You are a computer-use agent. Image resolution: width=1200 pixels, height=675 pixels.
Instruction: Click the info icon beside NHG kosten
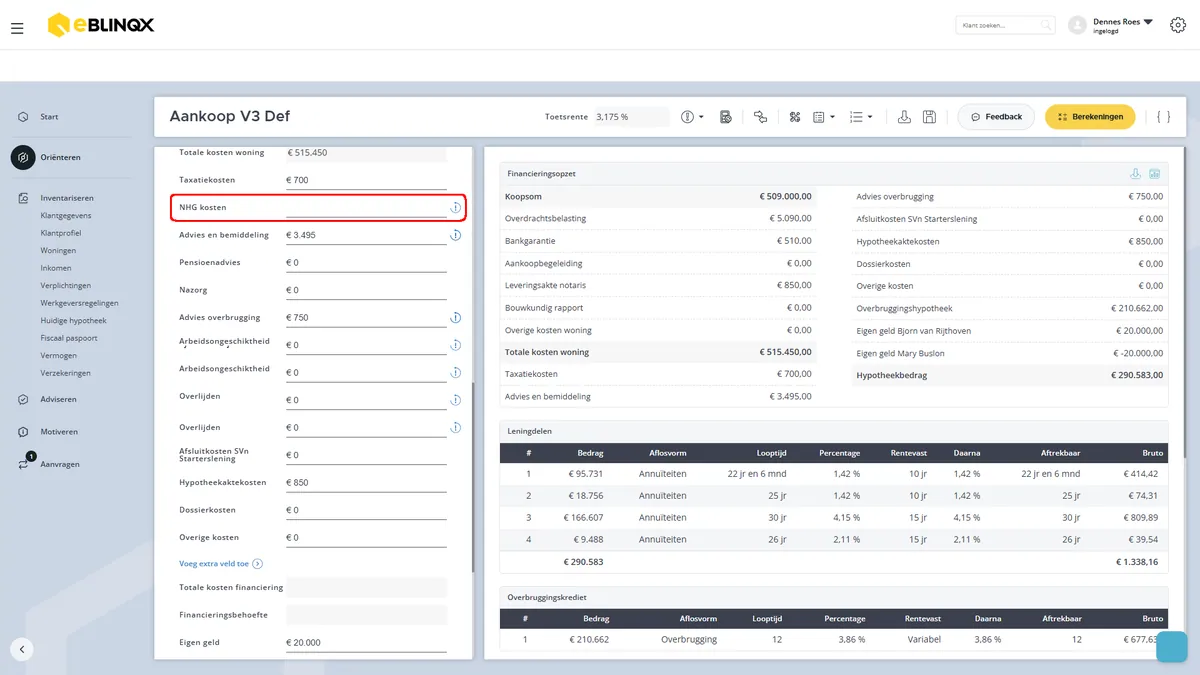[x=455, y=208]
